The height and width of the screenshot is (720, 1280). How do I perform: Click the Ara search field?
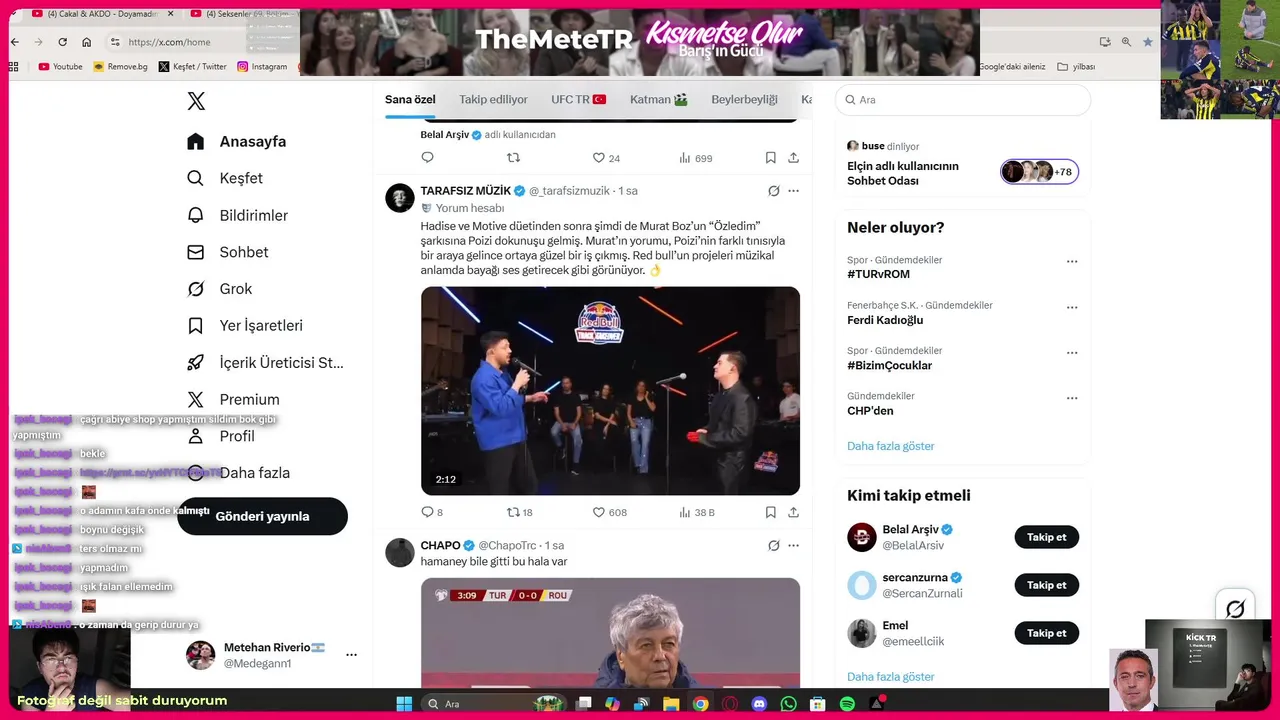point(962,100)
